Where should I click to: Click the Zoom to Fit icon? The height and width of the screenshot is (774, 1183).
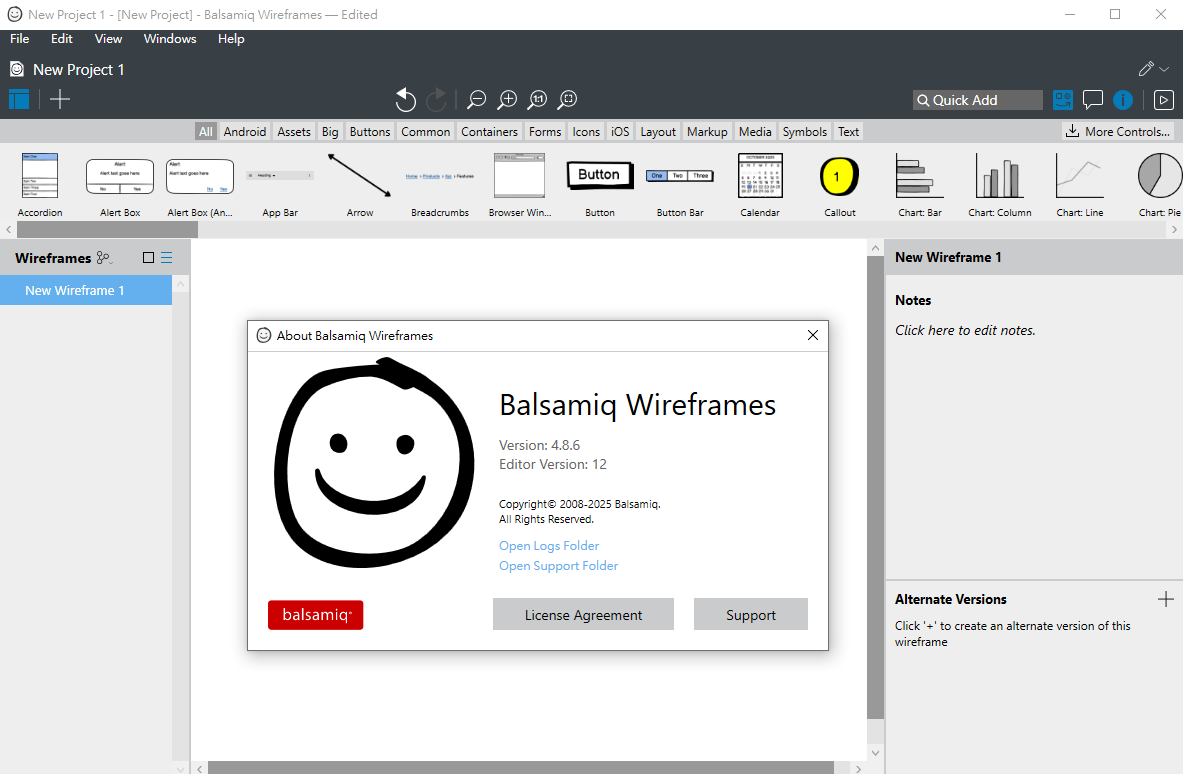tap(568, 99)
